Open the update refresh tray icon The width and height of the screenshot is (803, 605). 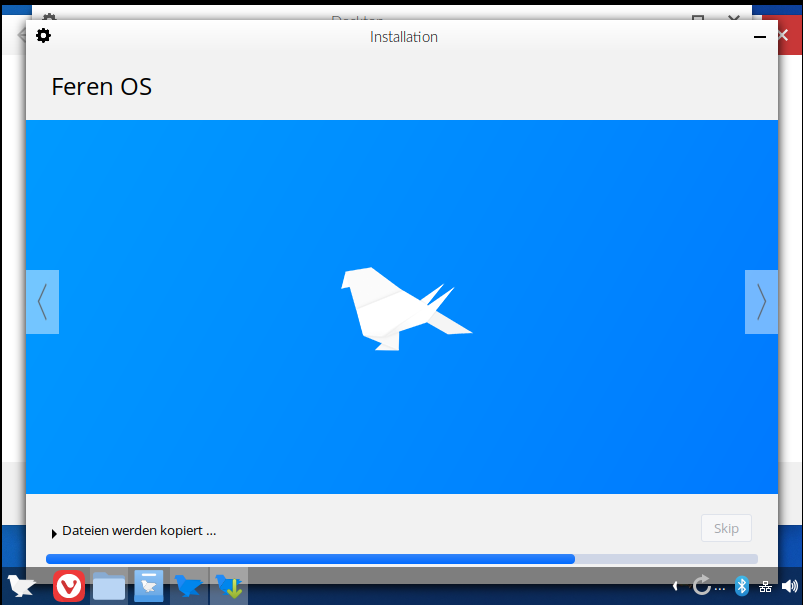(x=702, y=586)
